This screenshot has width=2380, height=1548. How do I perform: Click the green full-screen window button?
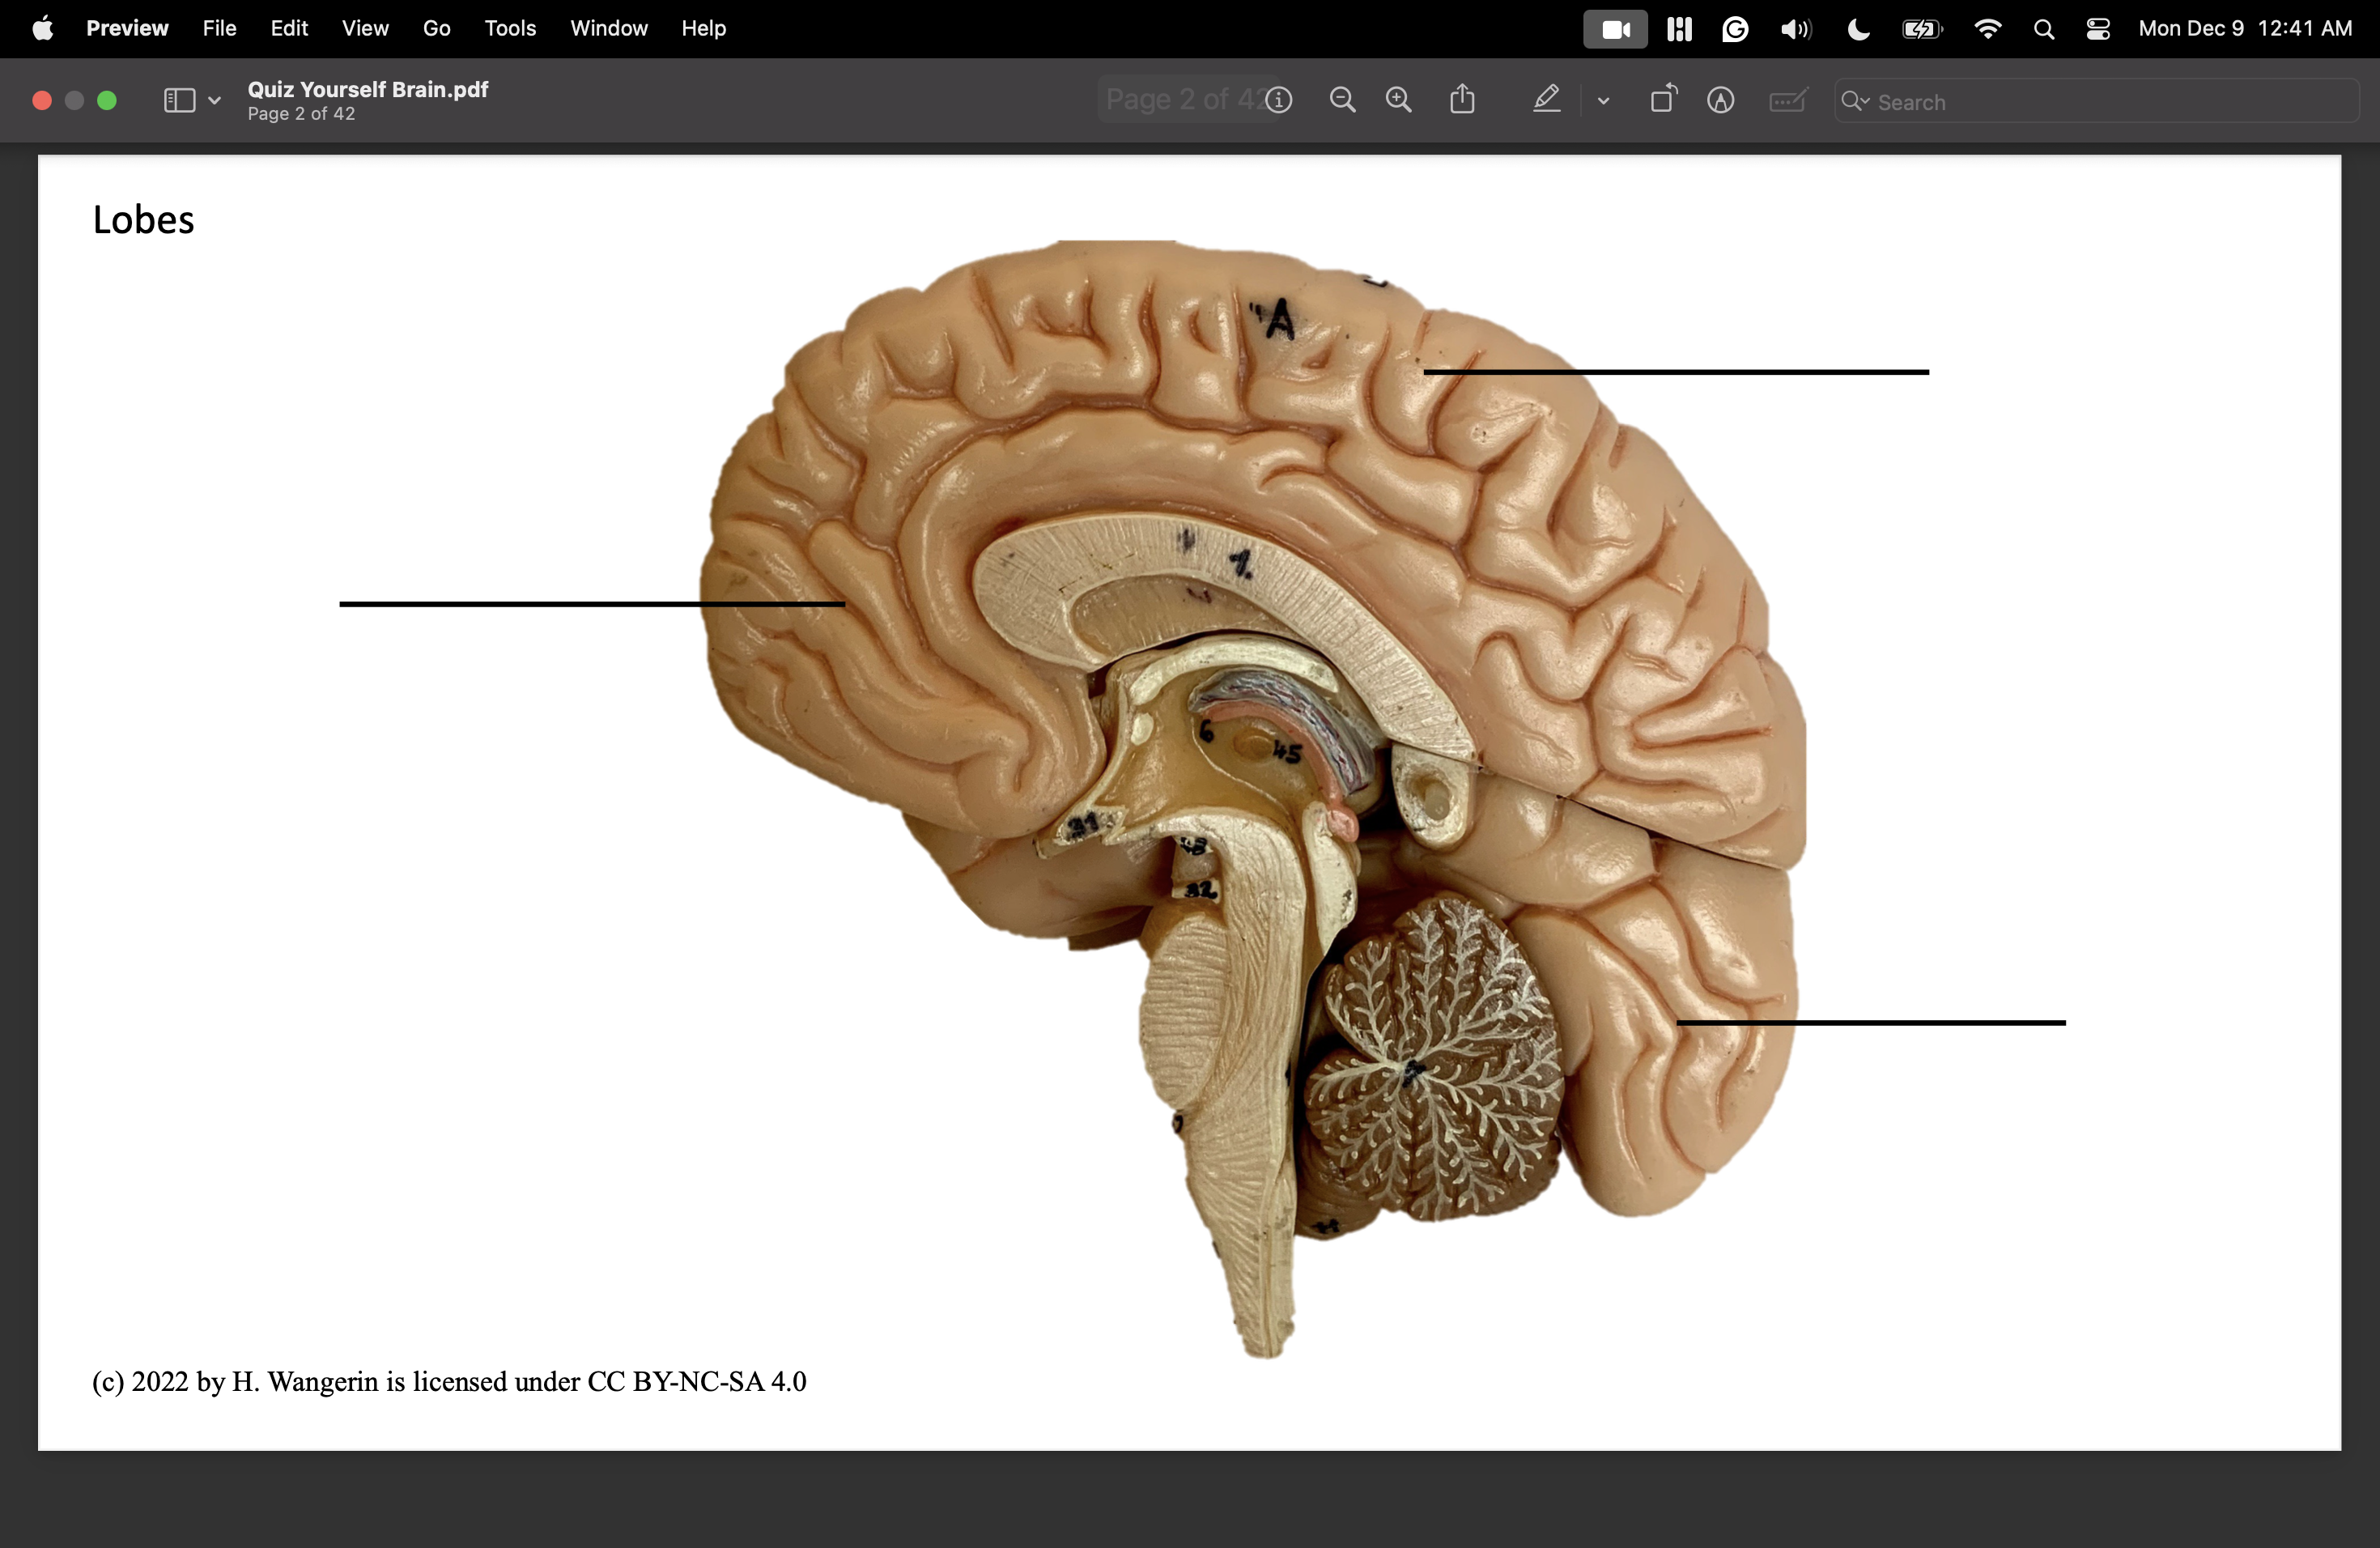pyautogui.click(x=107, y=100)
